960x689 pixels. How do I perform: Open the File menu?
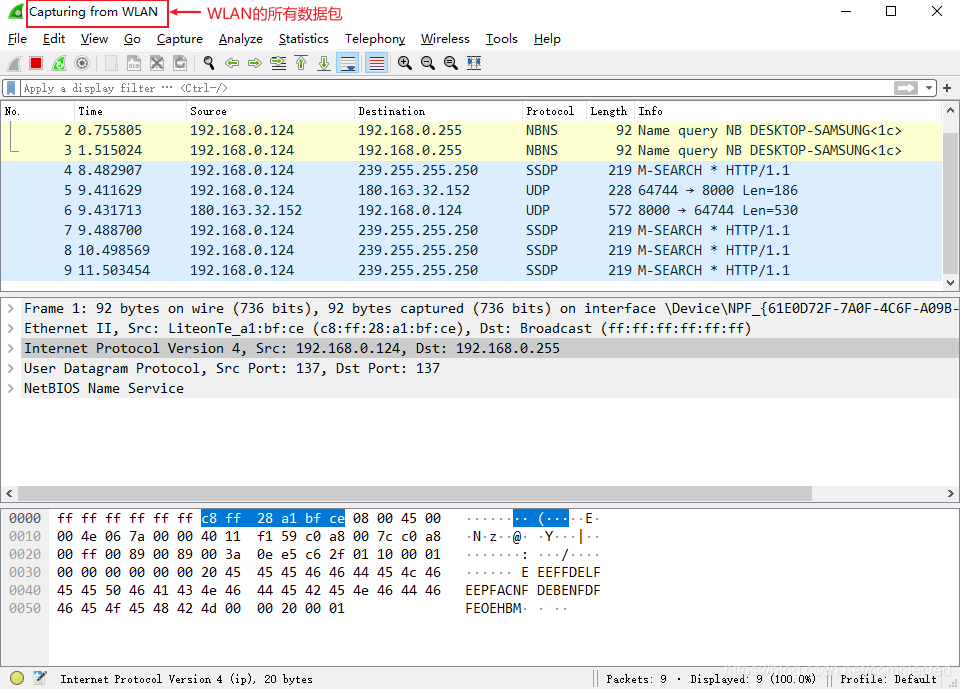(17, 39)
